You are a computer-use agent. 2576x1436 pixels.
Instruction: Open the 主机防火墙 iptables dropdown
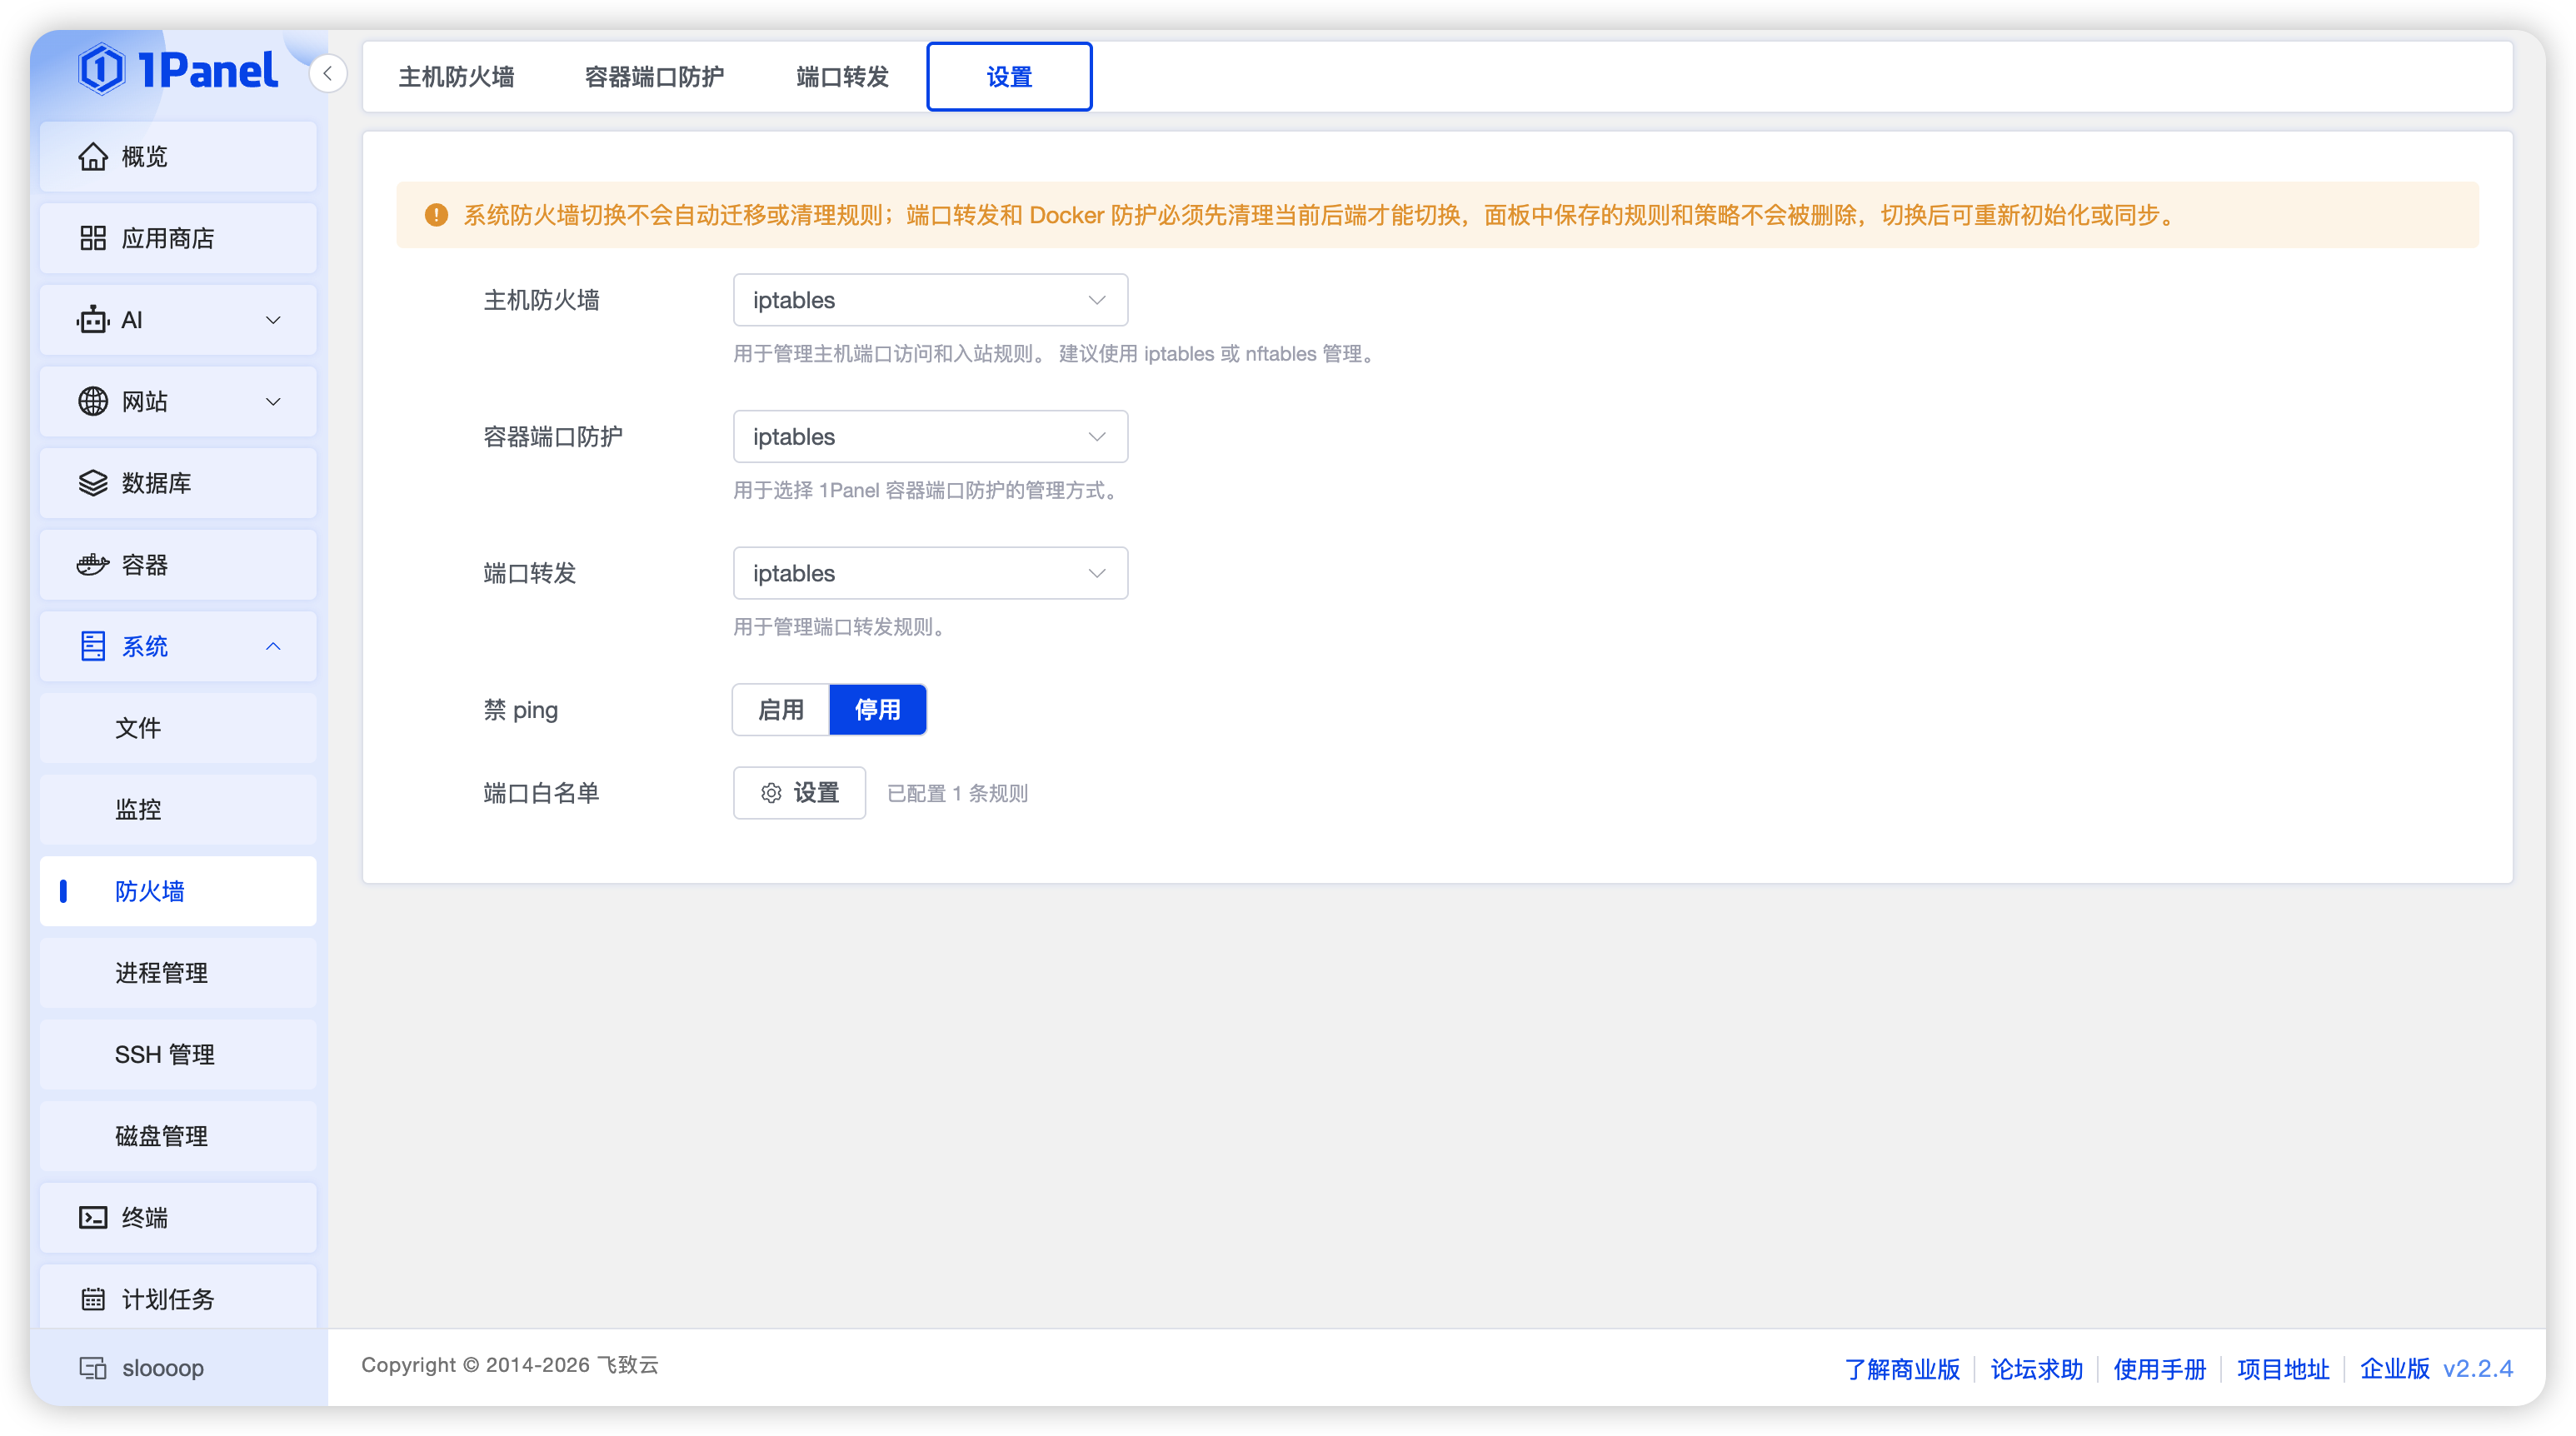point(930,300)
